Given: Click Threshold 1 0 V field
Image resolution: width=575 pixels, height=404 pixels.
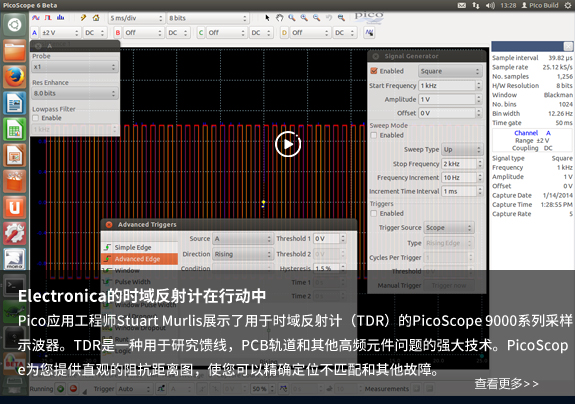Looking at the screenshot, I should tap(326, 239).
